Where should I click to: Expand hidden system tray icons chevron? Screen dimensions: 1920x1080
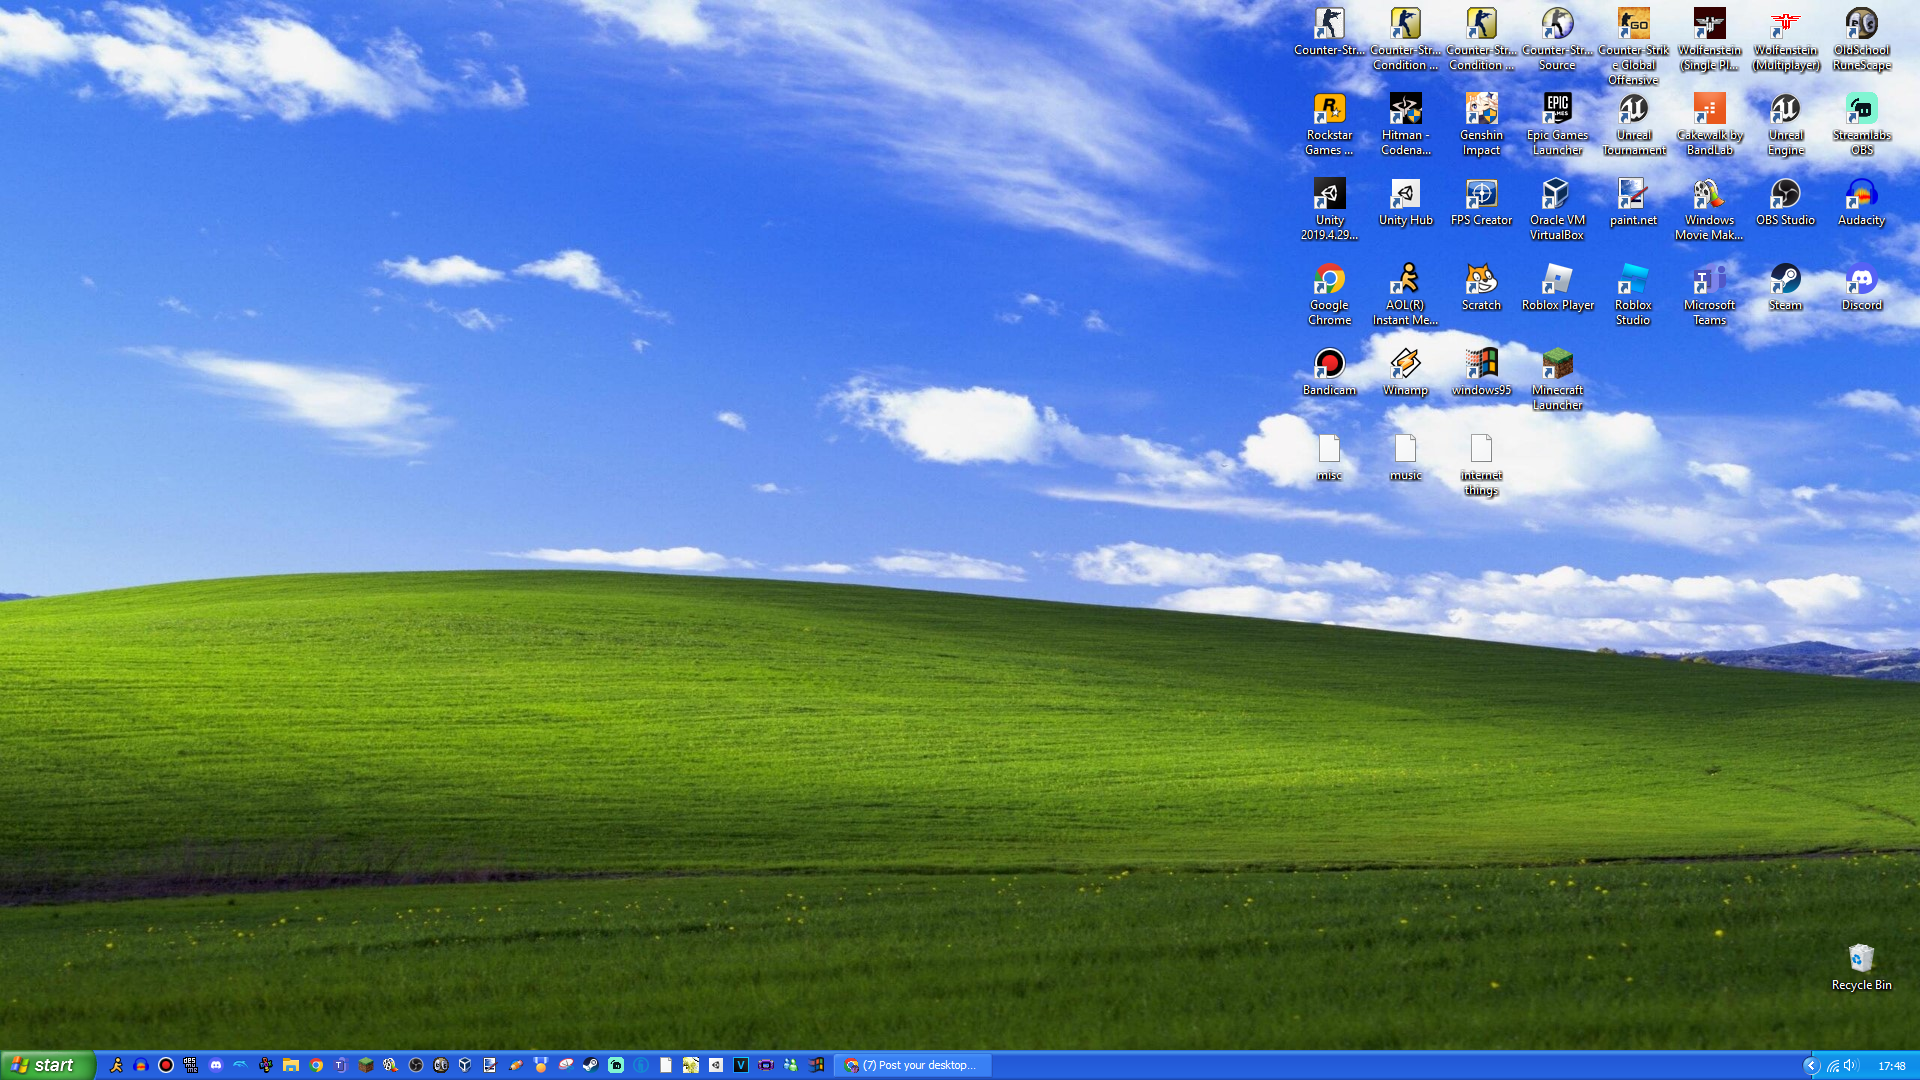click(1811, 1065)
